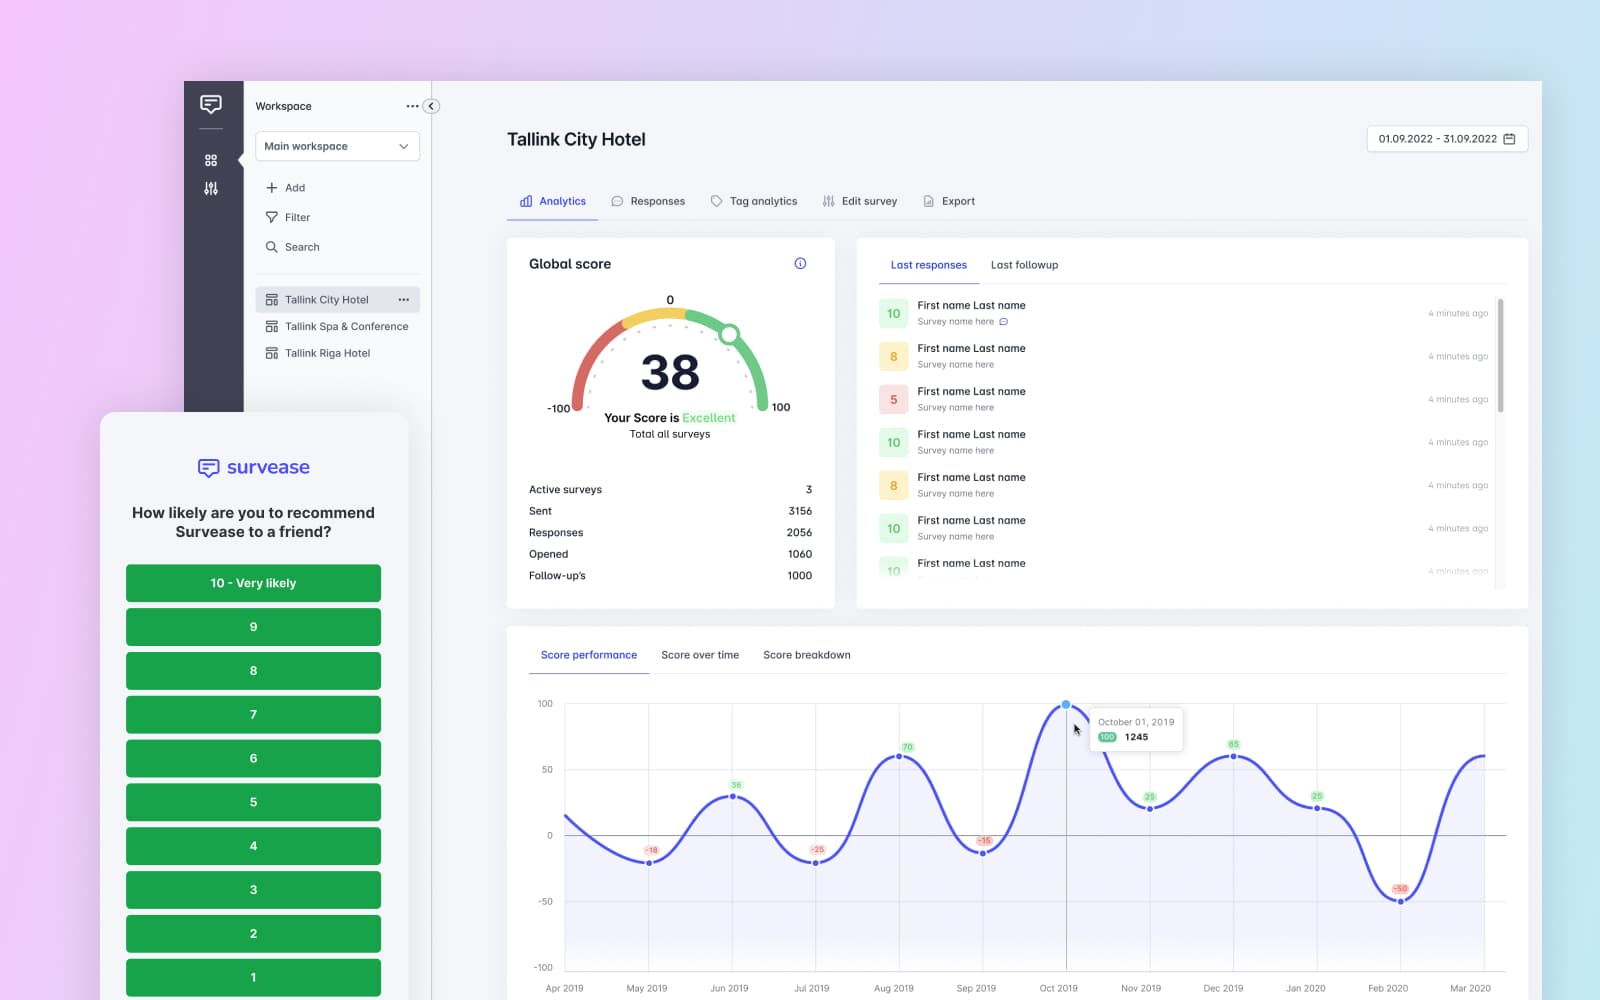Click the Search magnifier icon

(271, 247)
